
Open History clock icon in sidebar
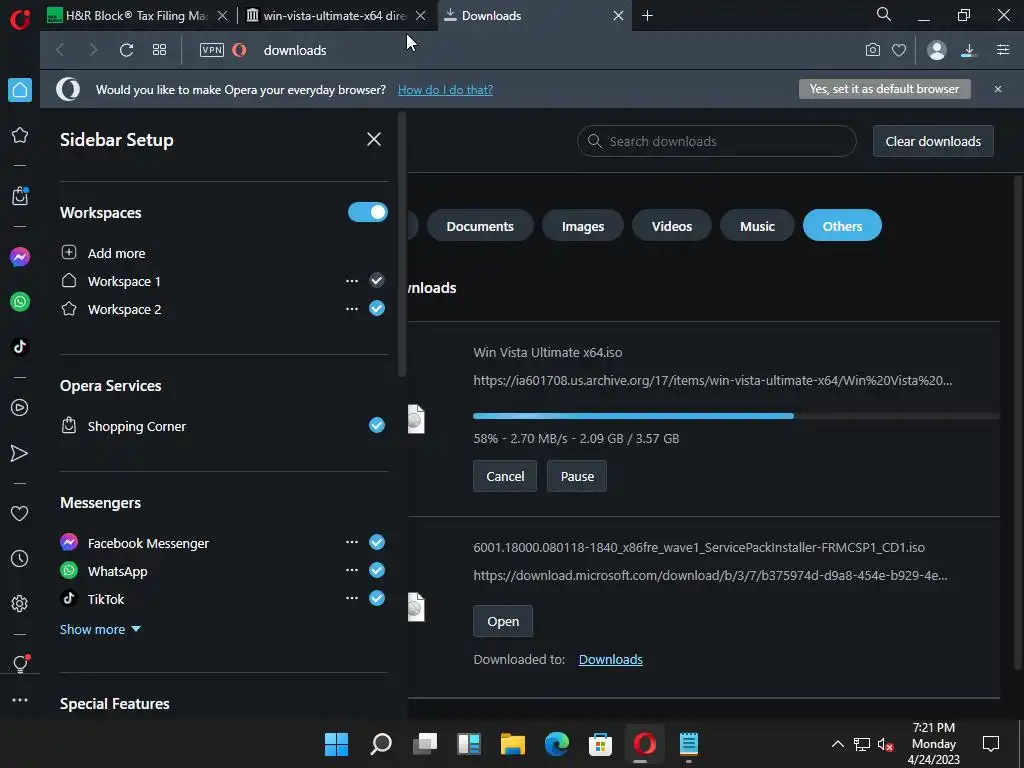pos(20,558)
